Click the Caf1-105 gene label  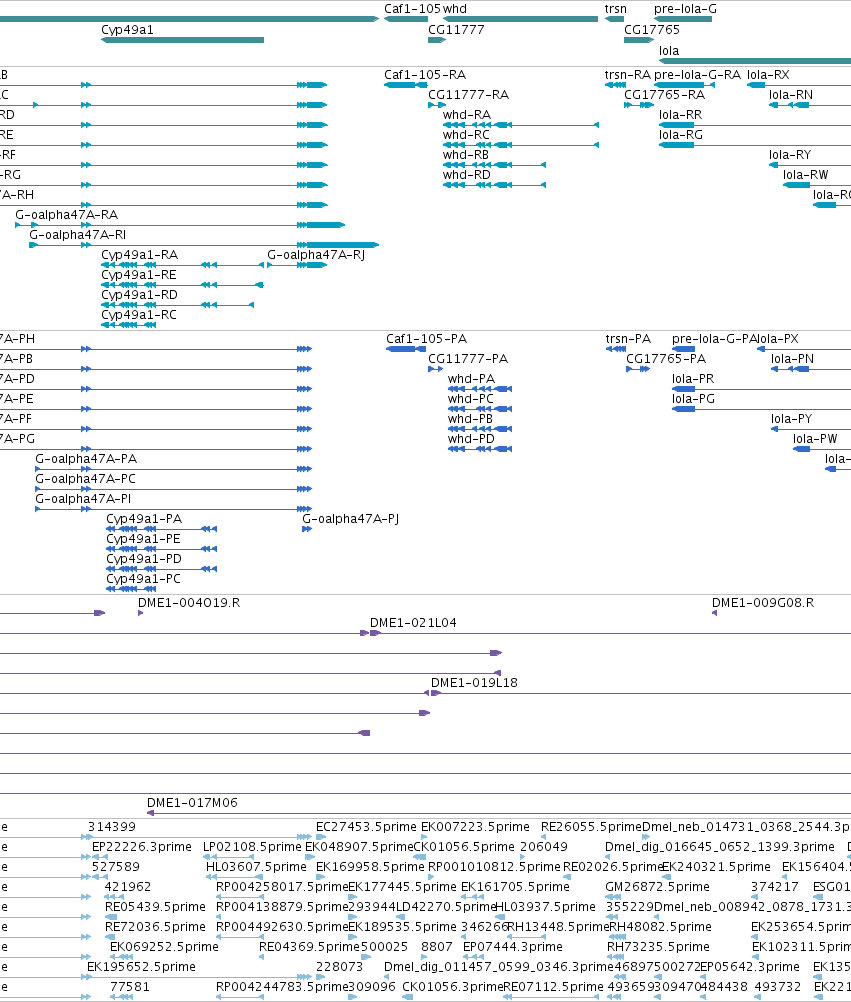[412, 9]
